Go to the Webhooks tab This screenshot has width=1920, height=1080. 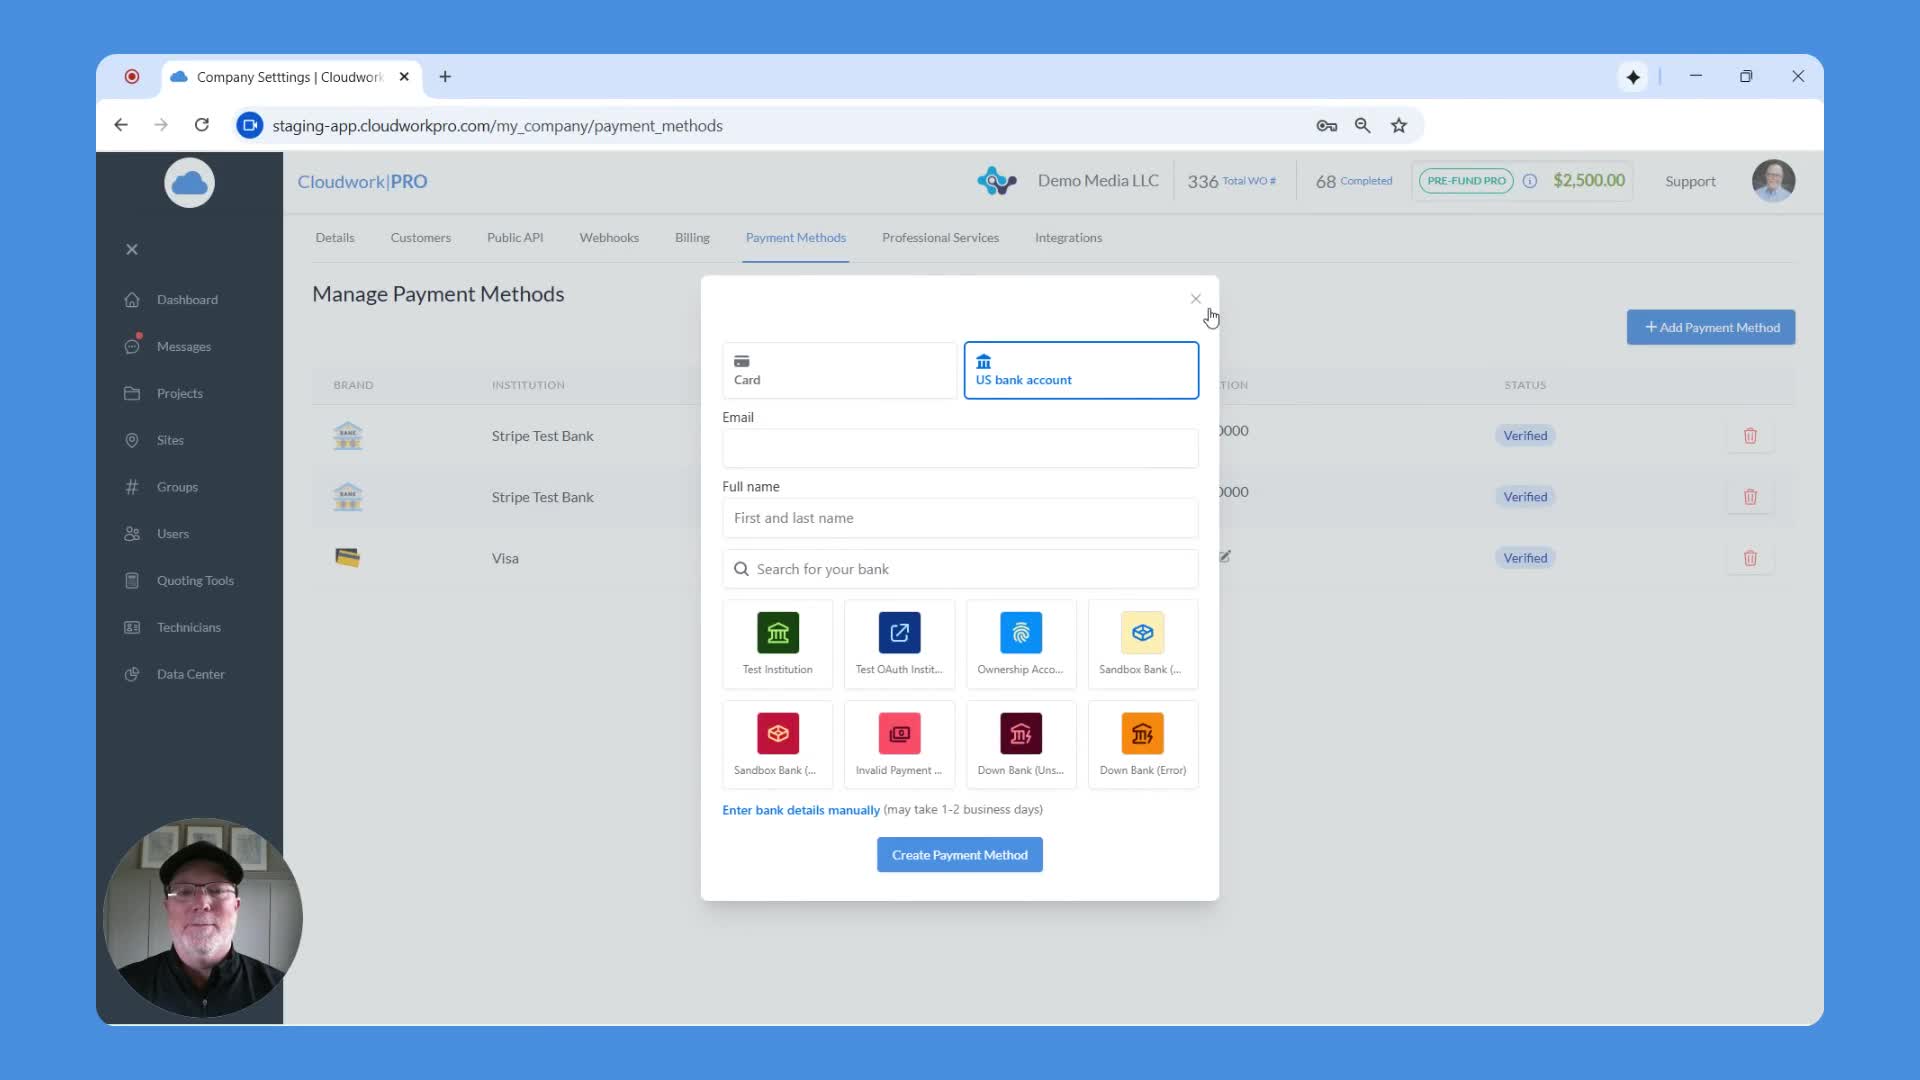pos(609,238)
